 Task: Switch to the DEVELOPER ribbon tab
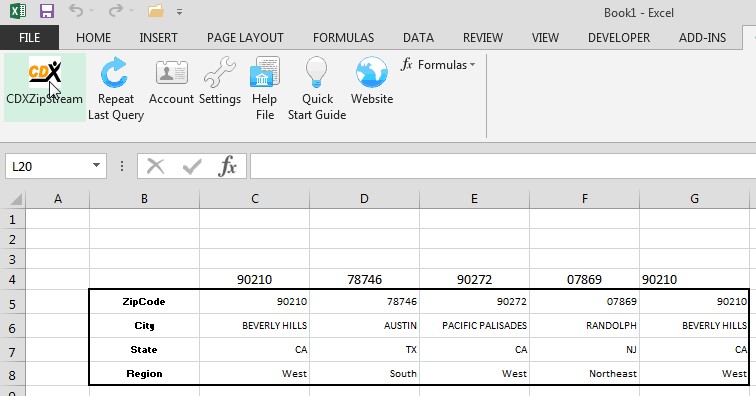(619, 38)
